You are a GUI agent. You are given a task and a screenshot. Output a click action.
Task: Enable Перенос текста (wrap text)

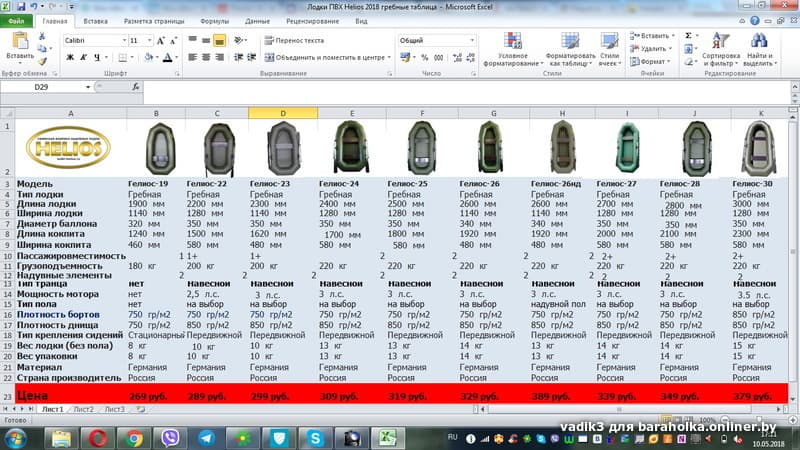(294, 40)
